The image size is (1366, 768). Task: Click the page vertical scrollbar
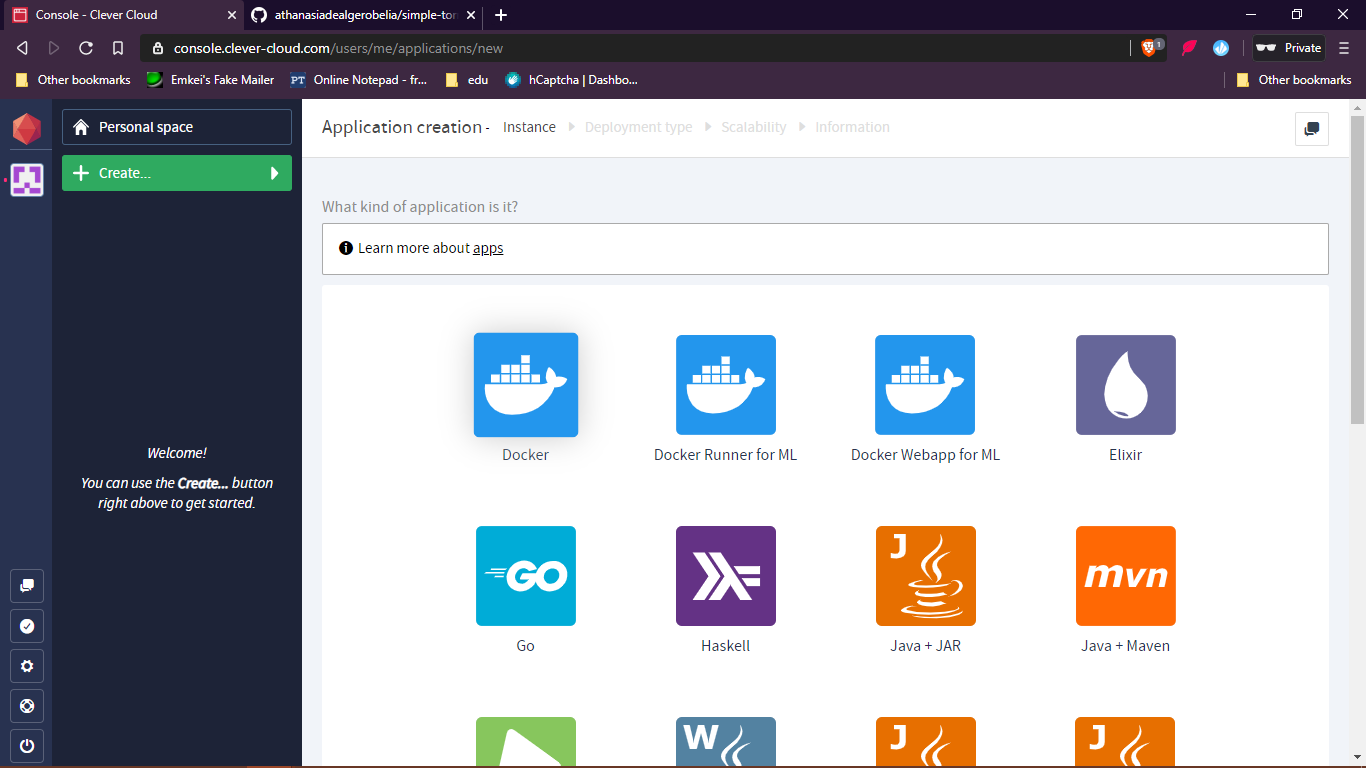(1357, 270)
